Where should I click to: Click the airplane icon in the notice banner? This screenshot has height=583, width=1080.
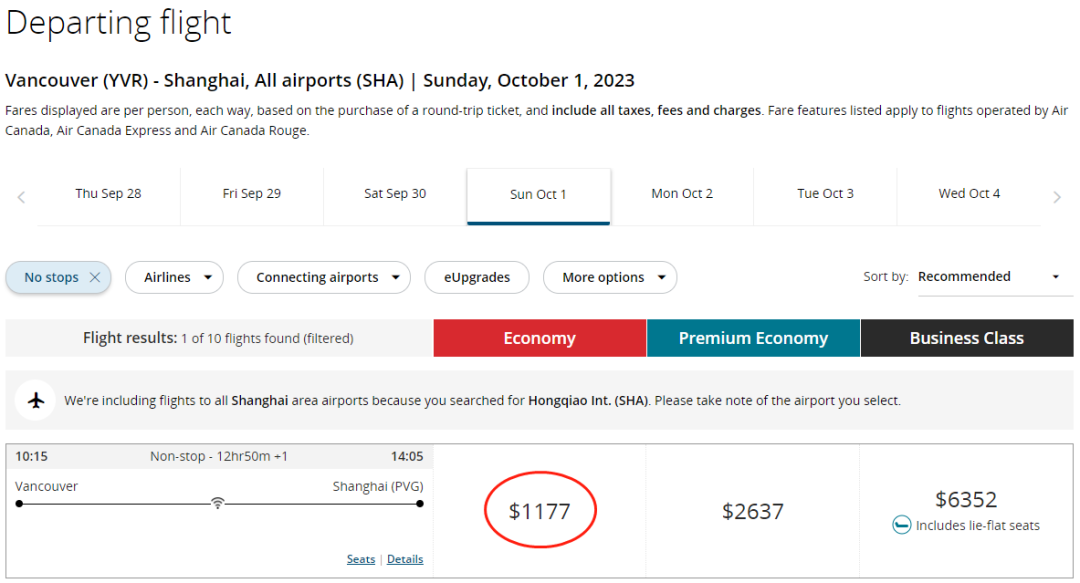click(x=36, y=400)
